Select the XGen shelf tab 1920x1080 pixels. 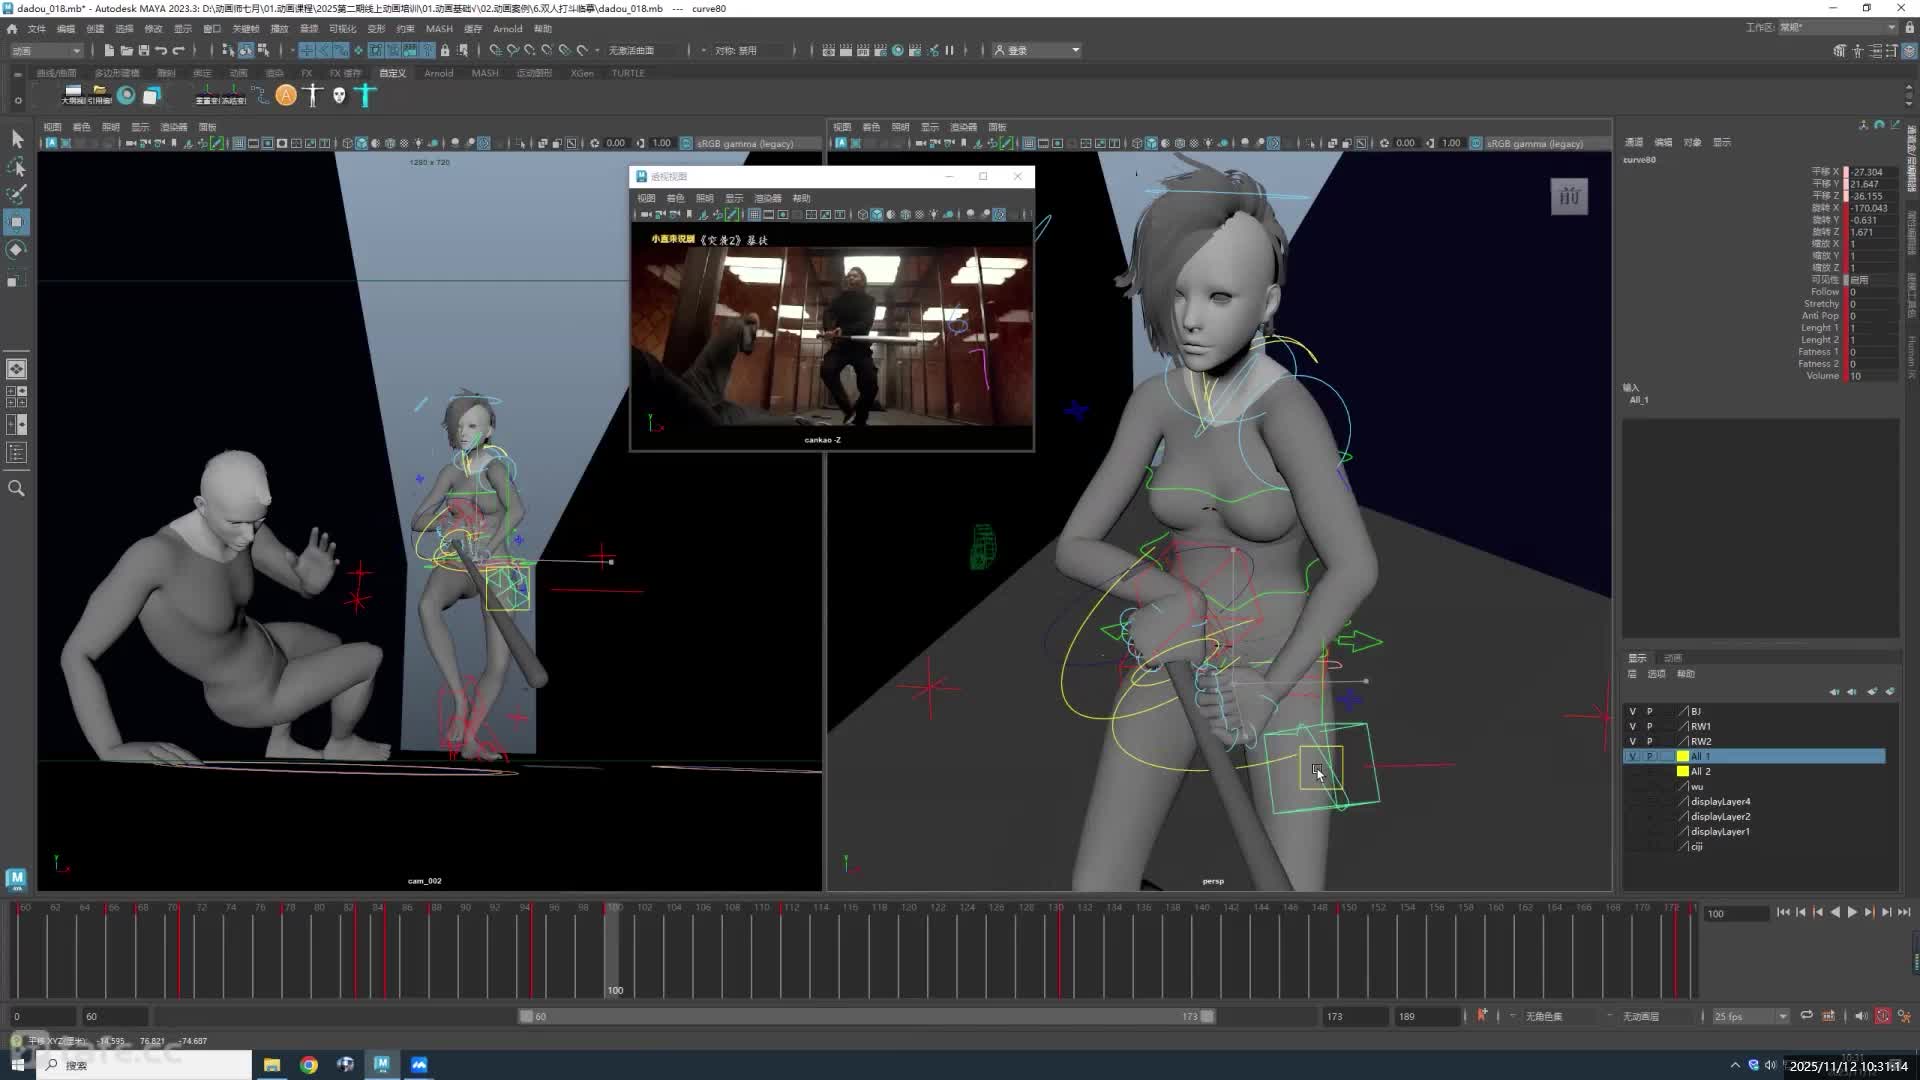pyautogui.click(x=582, y=73)
